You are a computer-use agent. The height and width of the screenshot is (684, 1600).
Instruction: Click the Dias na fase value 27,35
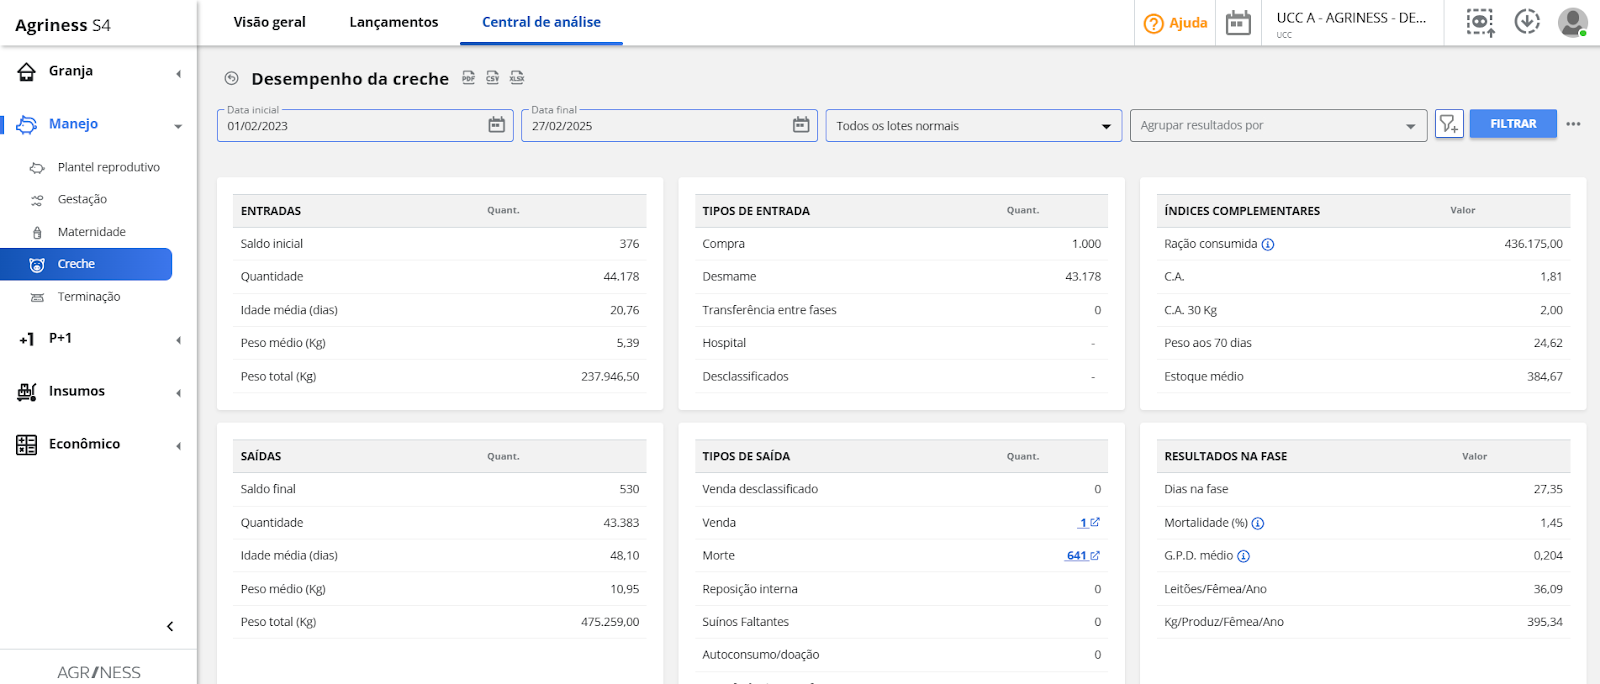coord(1548,489)
